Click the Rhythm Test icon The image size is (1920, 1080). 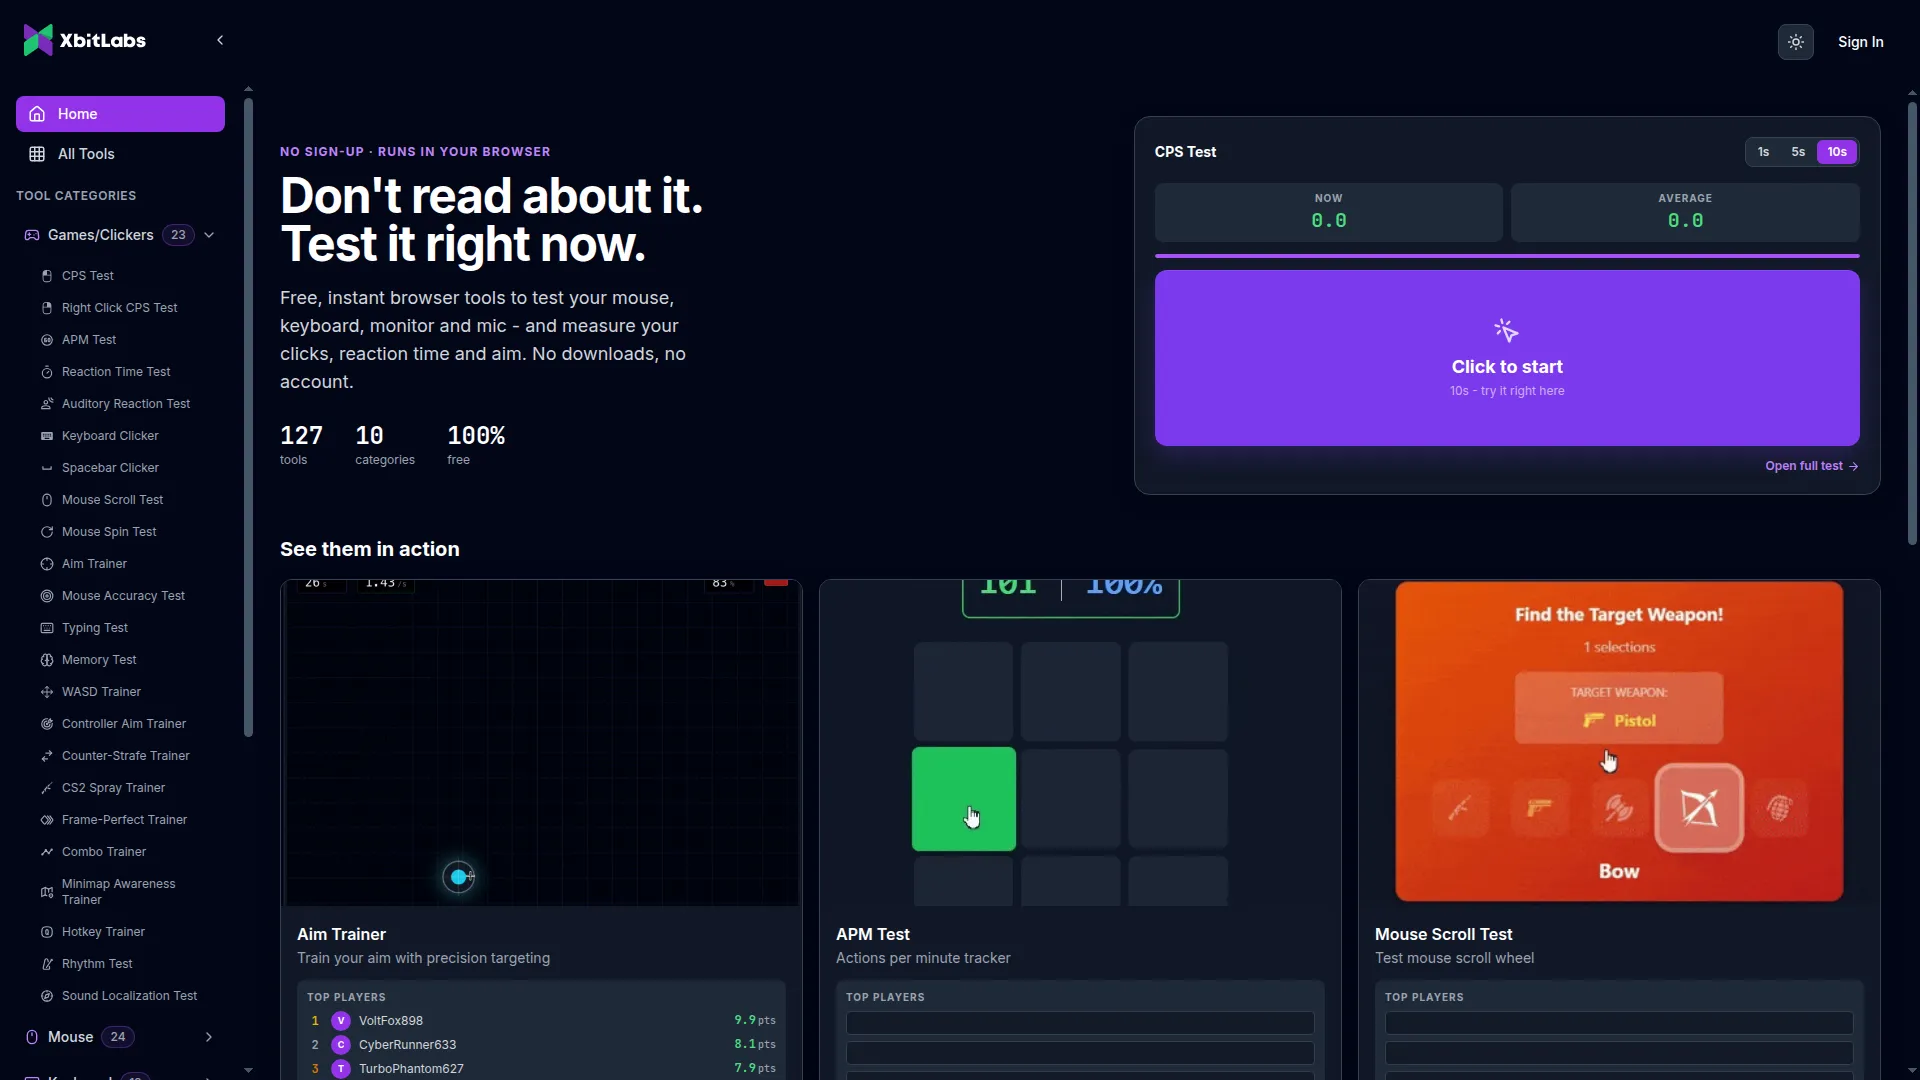pyautogui.click(x=46, y=964)
